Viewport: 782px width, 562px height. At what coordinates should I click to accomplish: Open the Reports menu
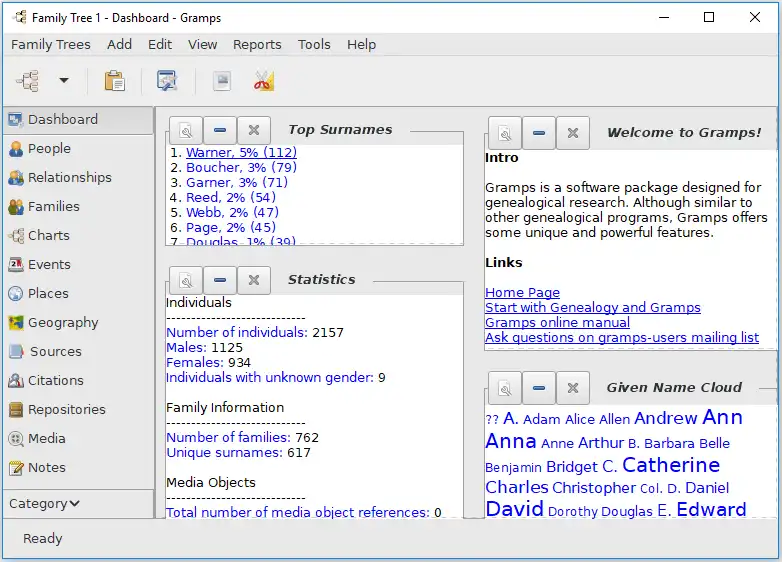[x=257, y=44]
